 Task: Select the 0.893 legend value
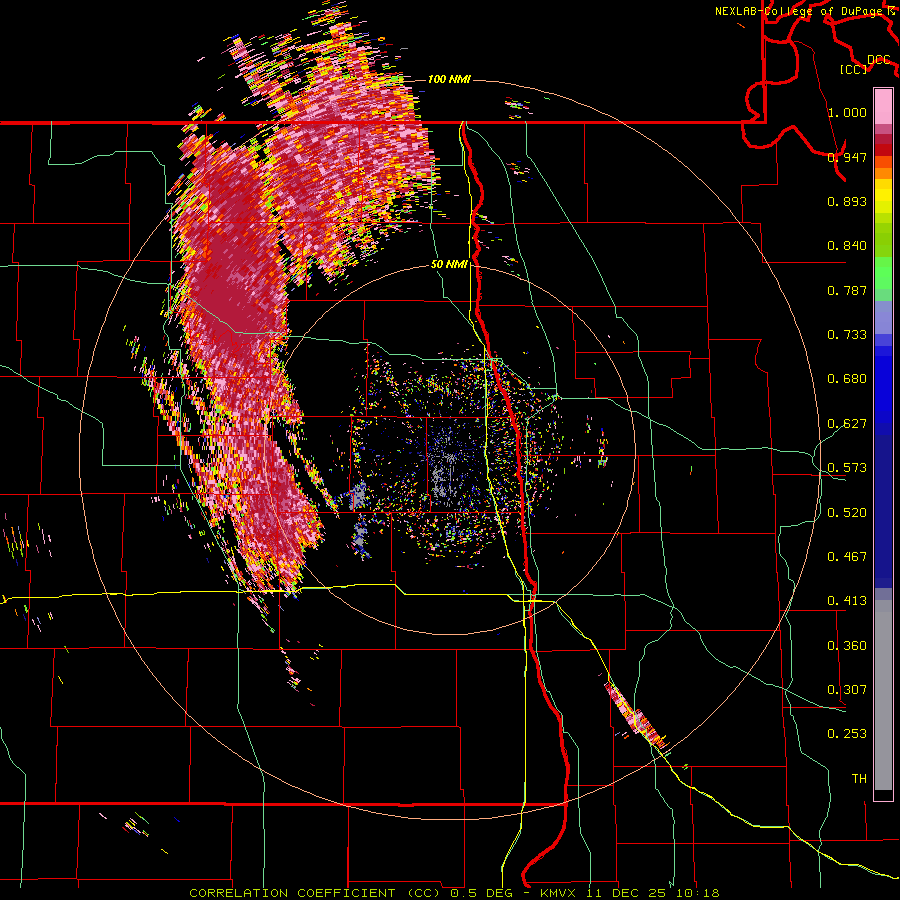847,201
